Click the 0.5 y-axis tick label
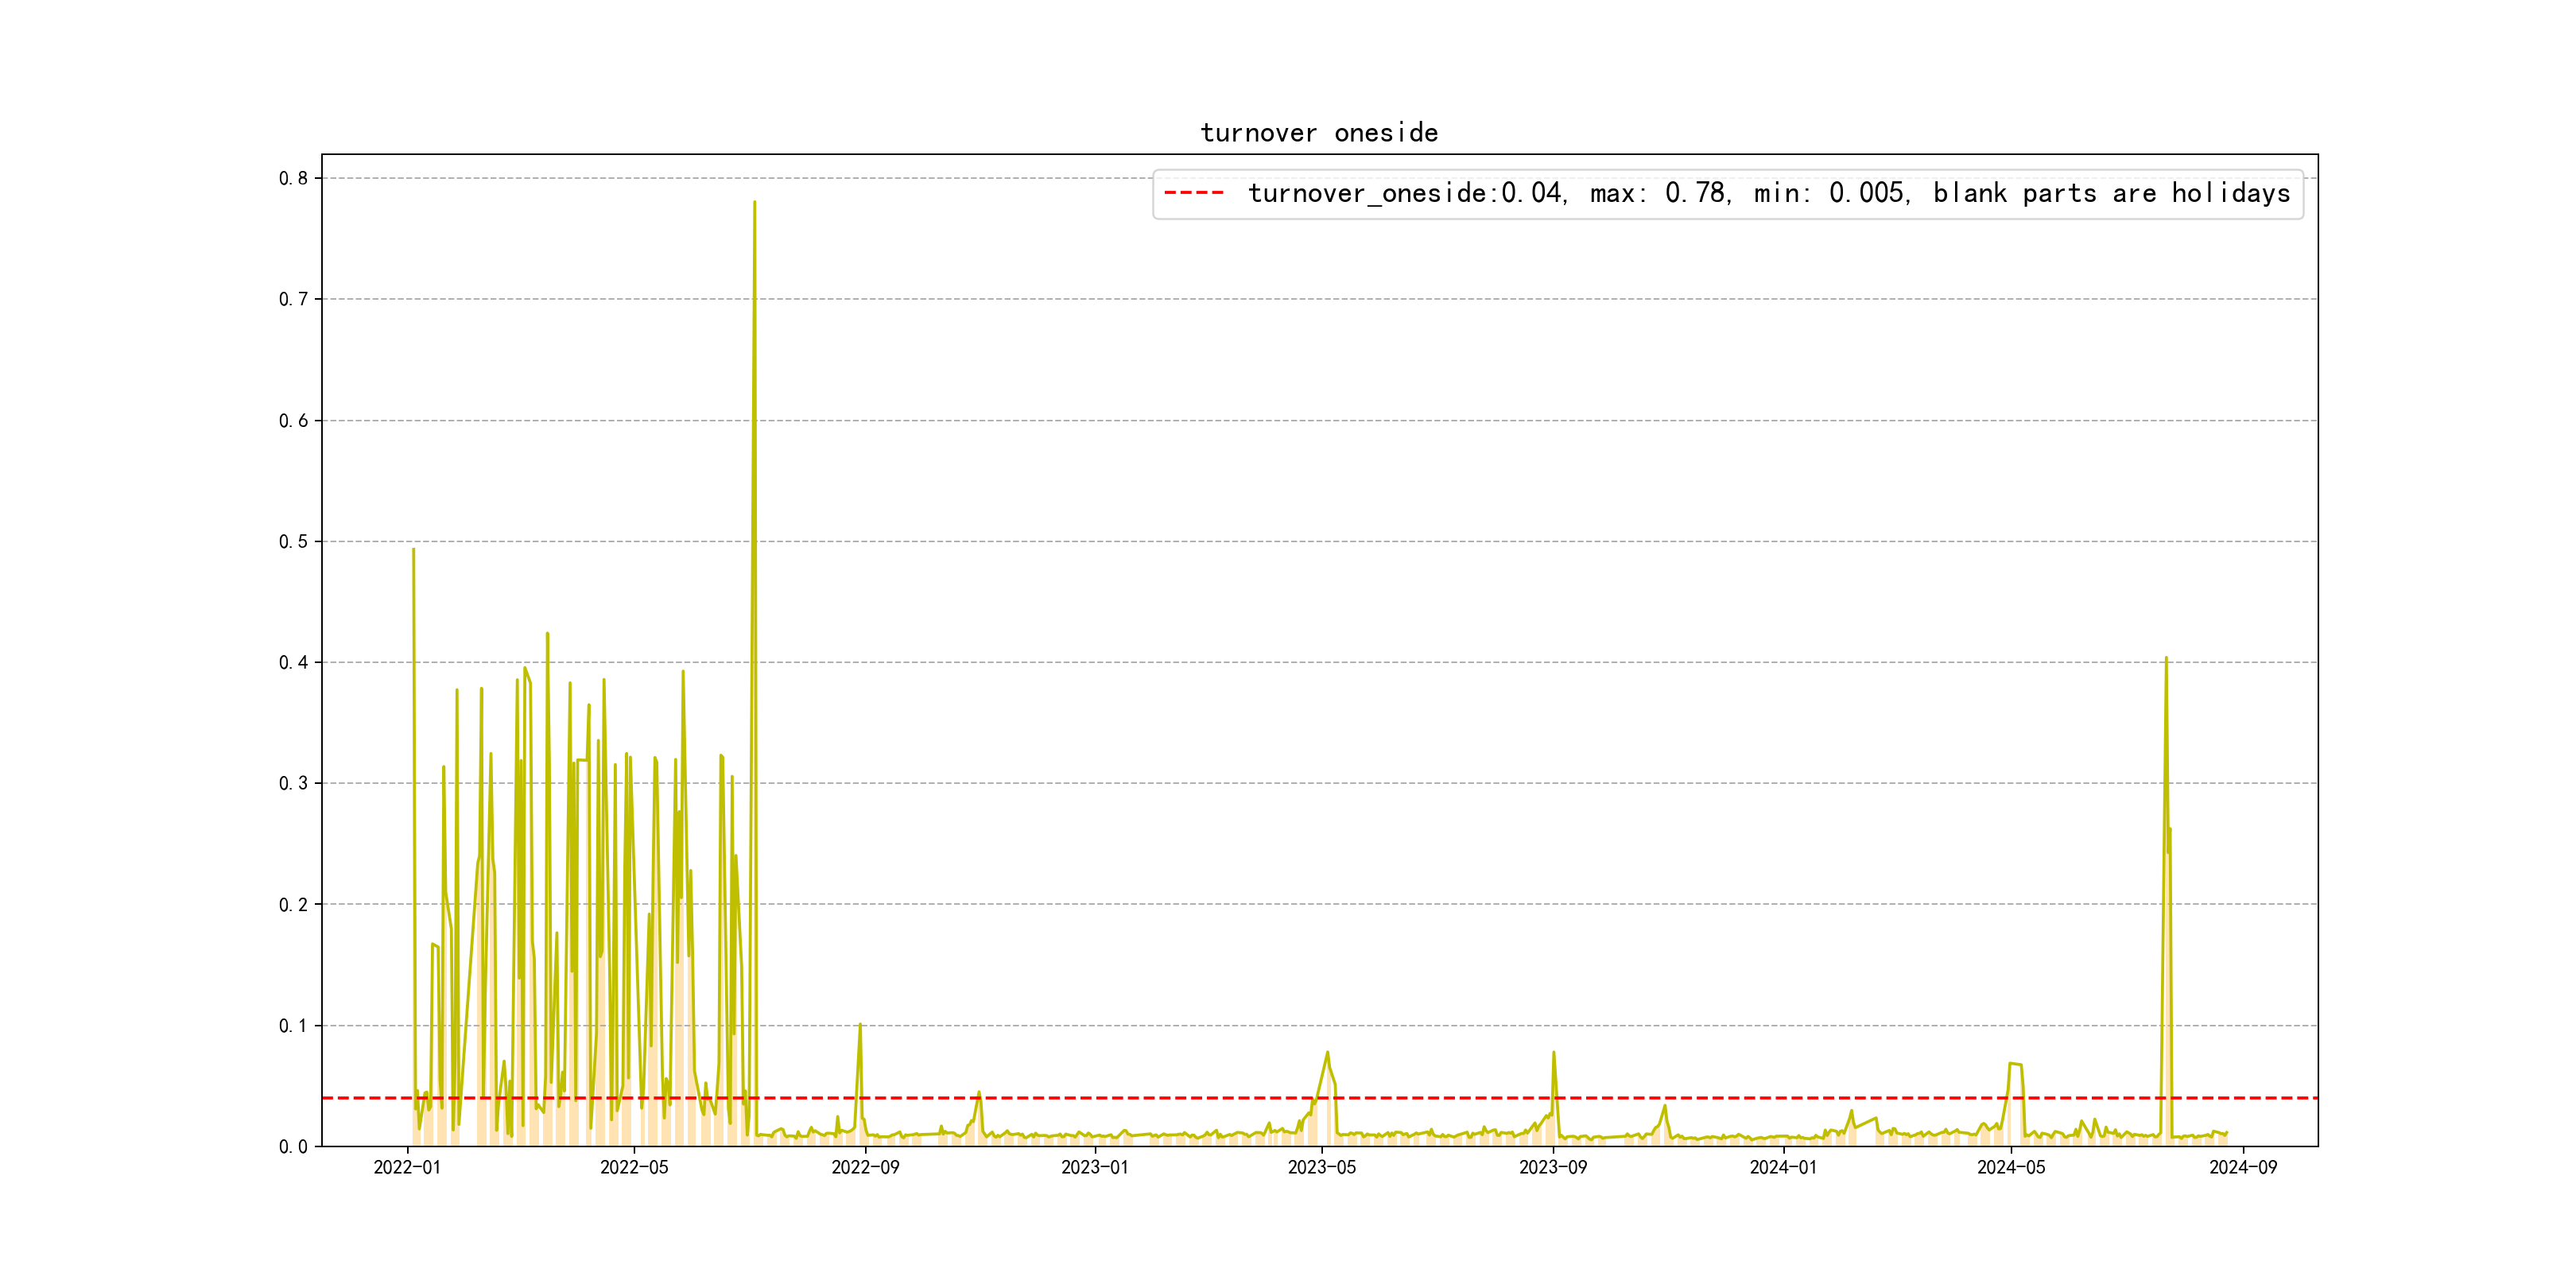Screen dimensions: 2576x1288 293,541
